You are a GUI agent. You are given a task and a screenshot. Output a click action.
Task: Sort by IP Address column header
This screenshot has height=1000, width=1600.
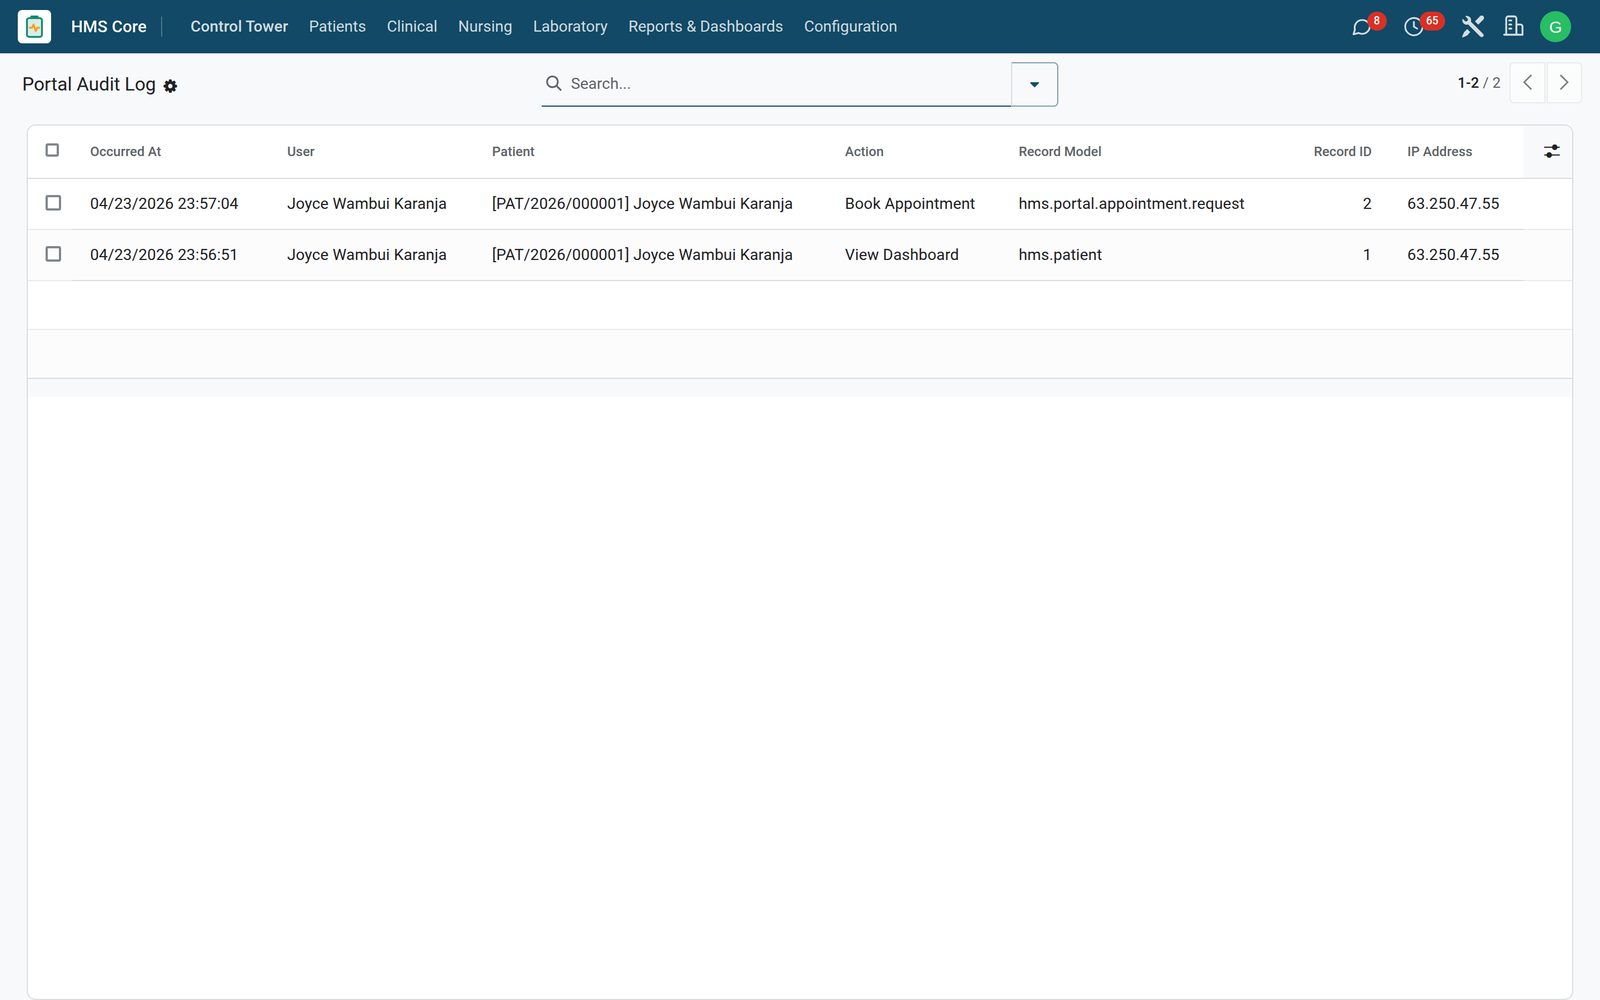pyautogui.click(x=1439, y=152)
